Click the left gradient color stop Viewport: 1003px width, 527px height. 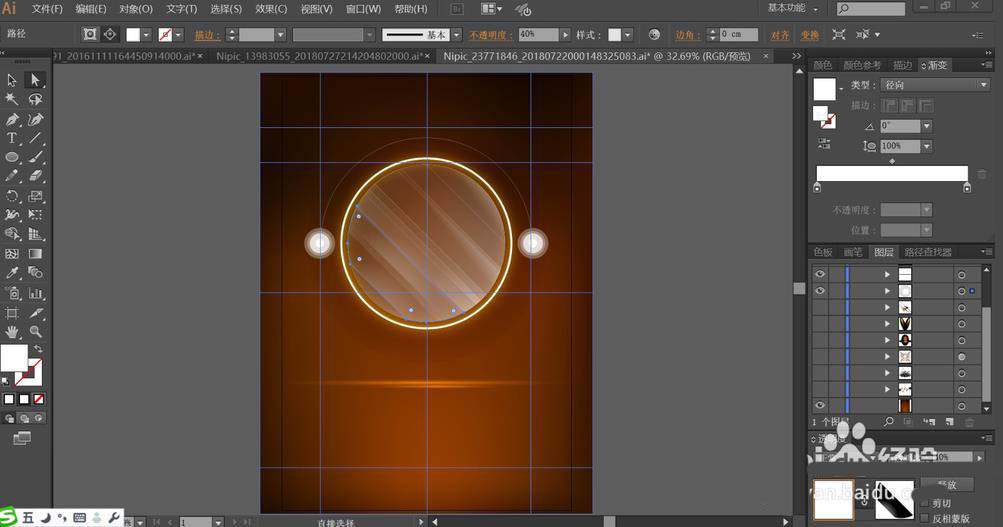coord(817,187)
